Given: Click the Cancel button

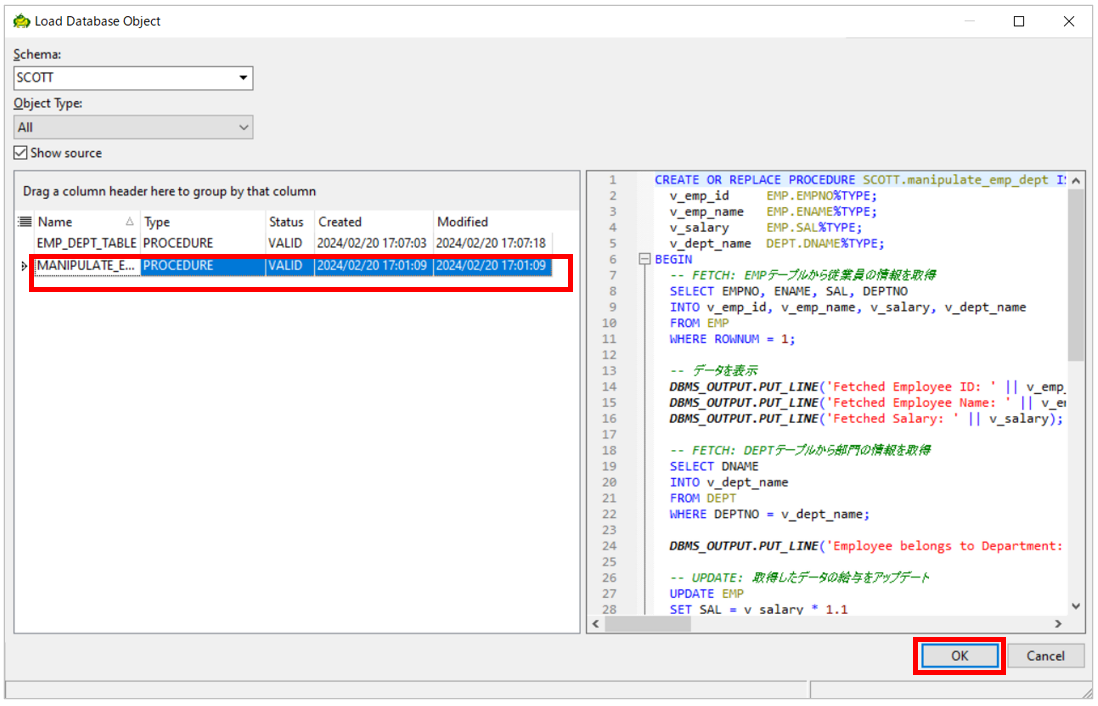Looking at the screenshot, I should [x=1045, y=656].
